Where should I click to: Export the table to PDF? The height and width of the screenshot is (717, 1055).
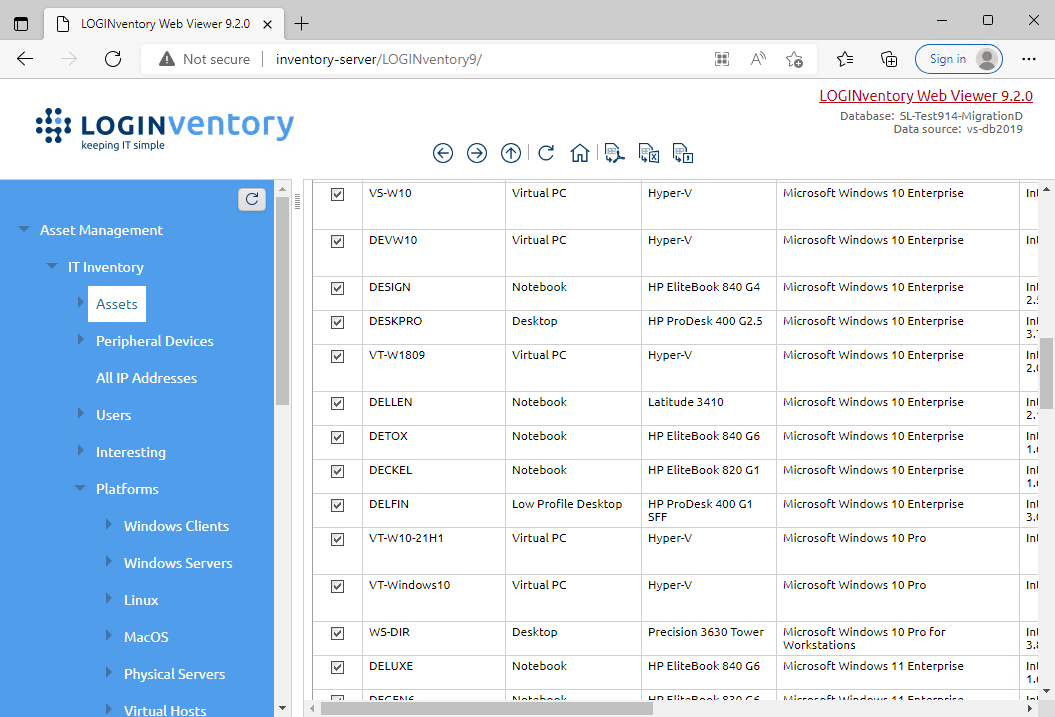(614, 153)
